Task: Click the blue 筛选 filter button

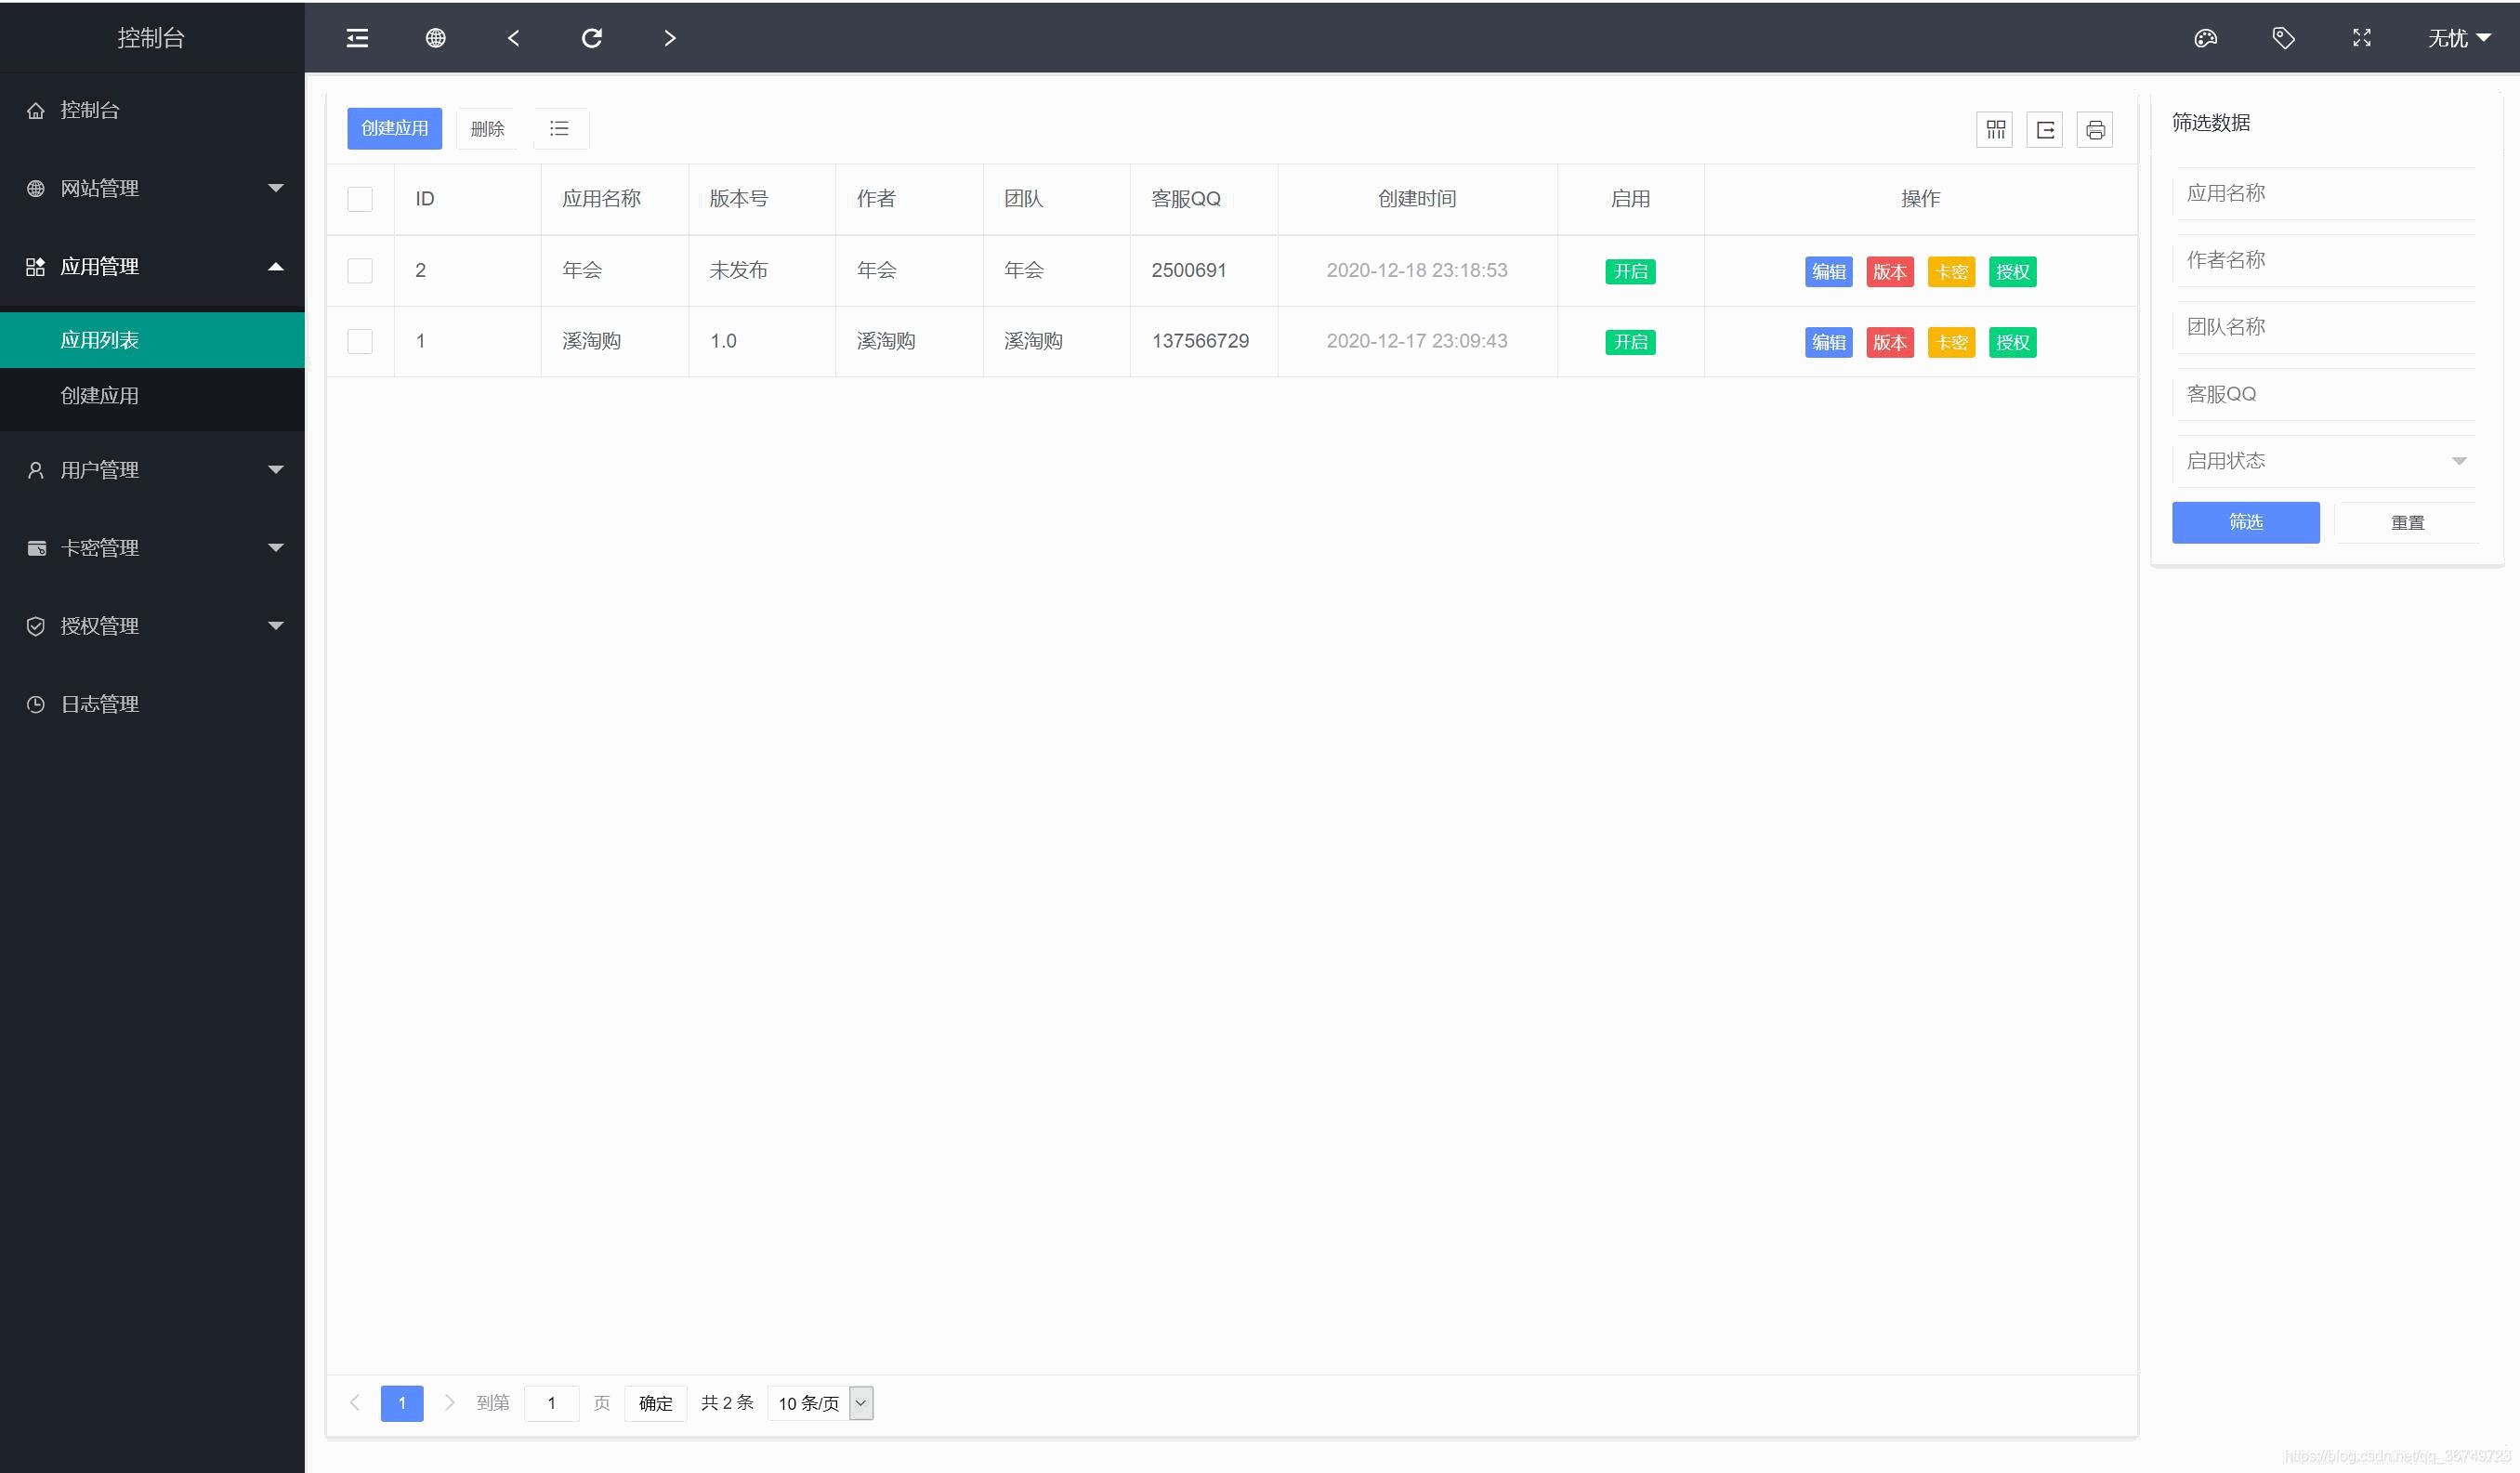Action: [x=2245, y=522]
